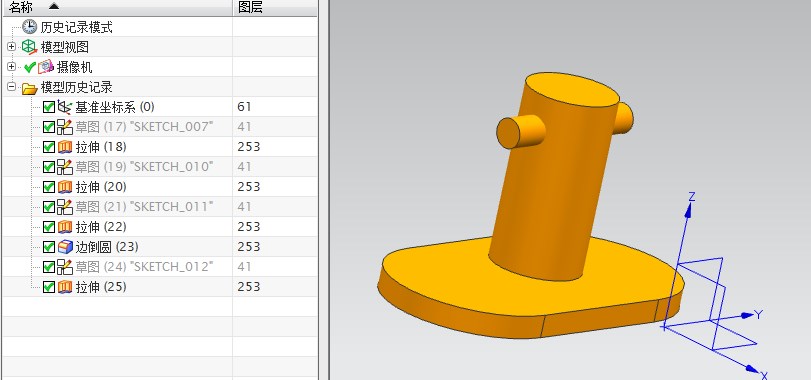Click the X axis arrow of the datum CSYS
Screen dimensions: 811x380
coord(753,369)
